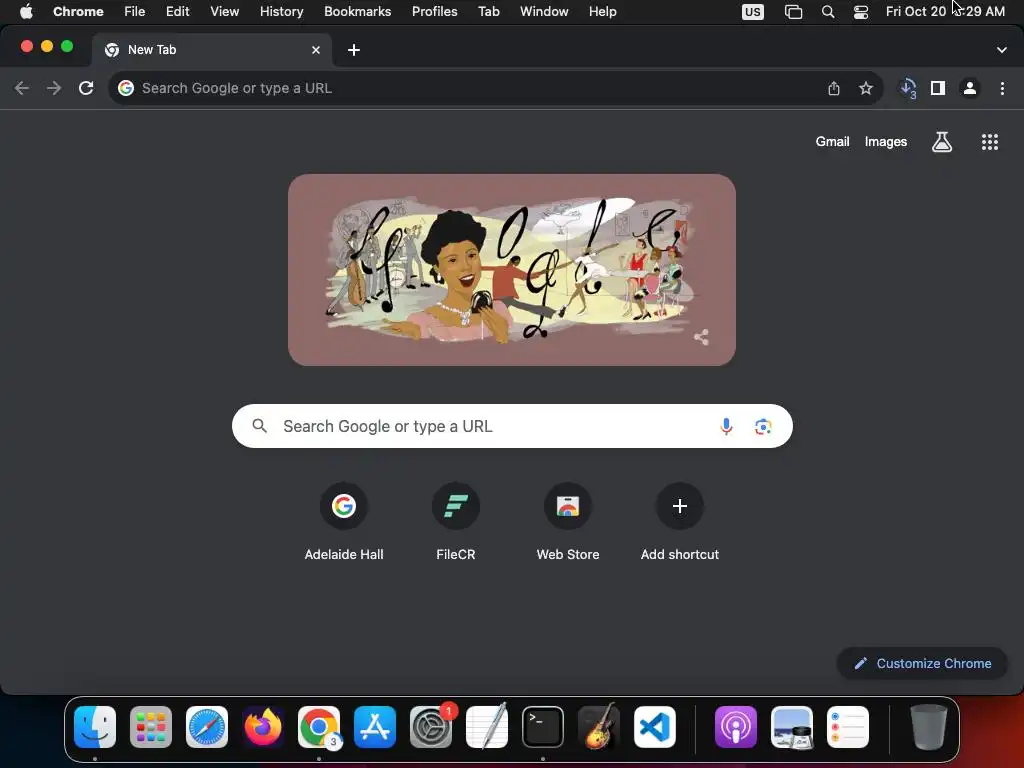1024x768 pixels.
Task: Close the New Tab tab
Action: [316, 50]
